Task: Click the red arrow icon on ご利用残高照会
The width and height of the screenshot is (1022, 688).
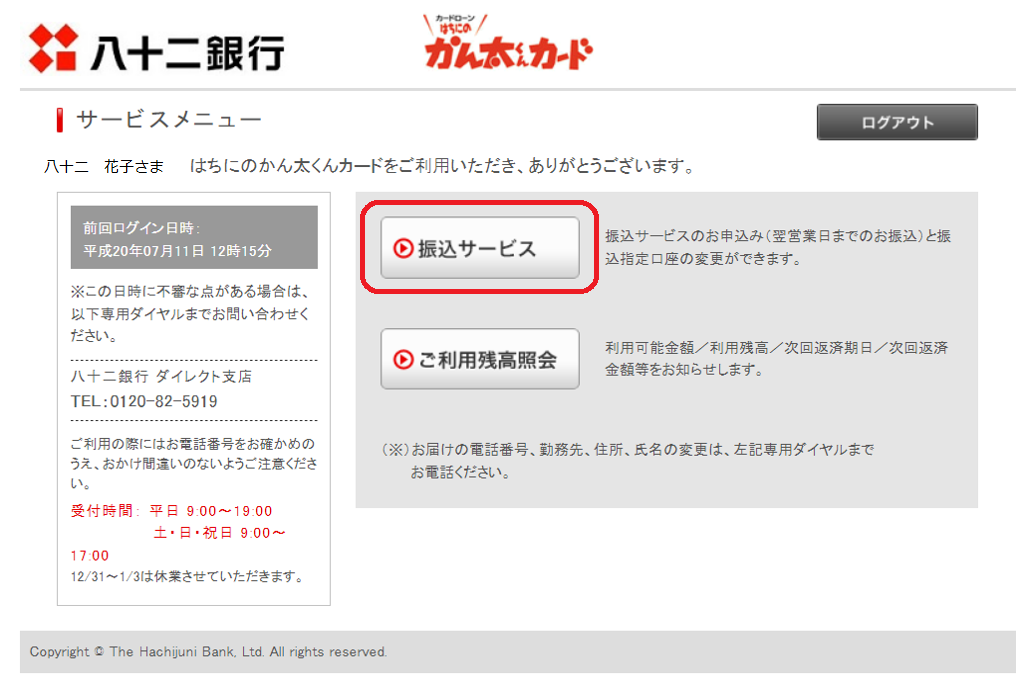Action: pyautogui.click(x=403, y=360)
